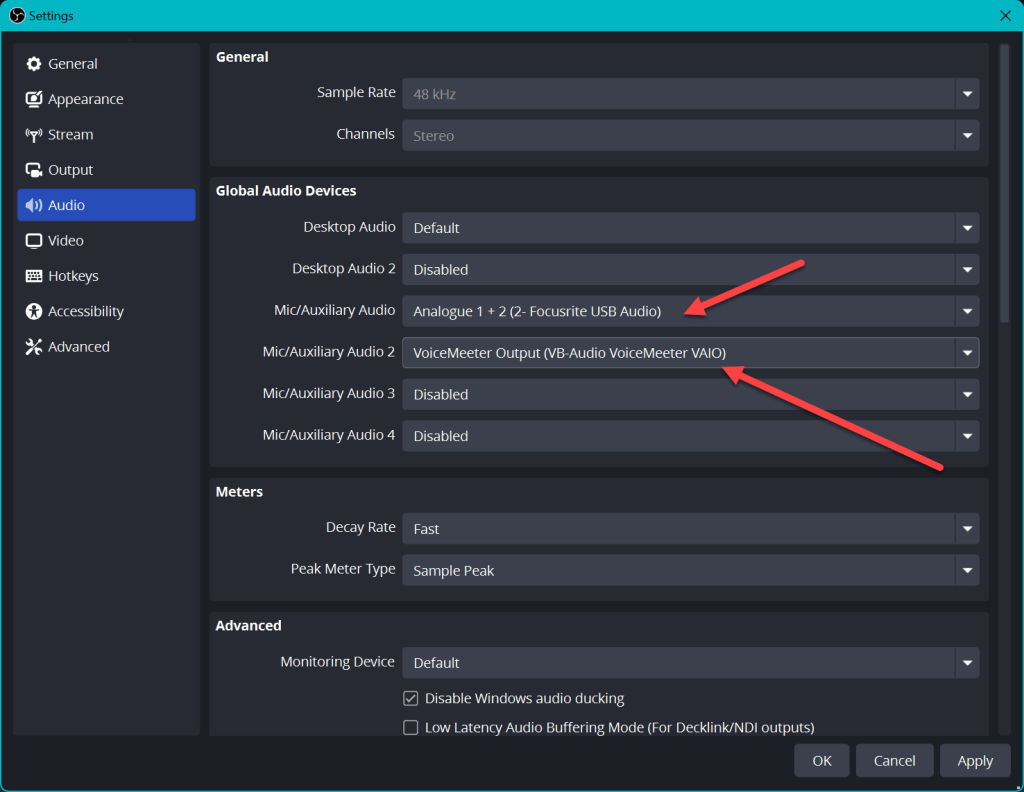Viewport: 1024px width, 792px height.
Task: Click the Meters section heading
Action: [x=239, y=492]
